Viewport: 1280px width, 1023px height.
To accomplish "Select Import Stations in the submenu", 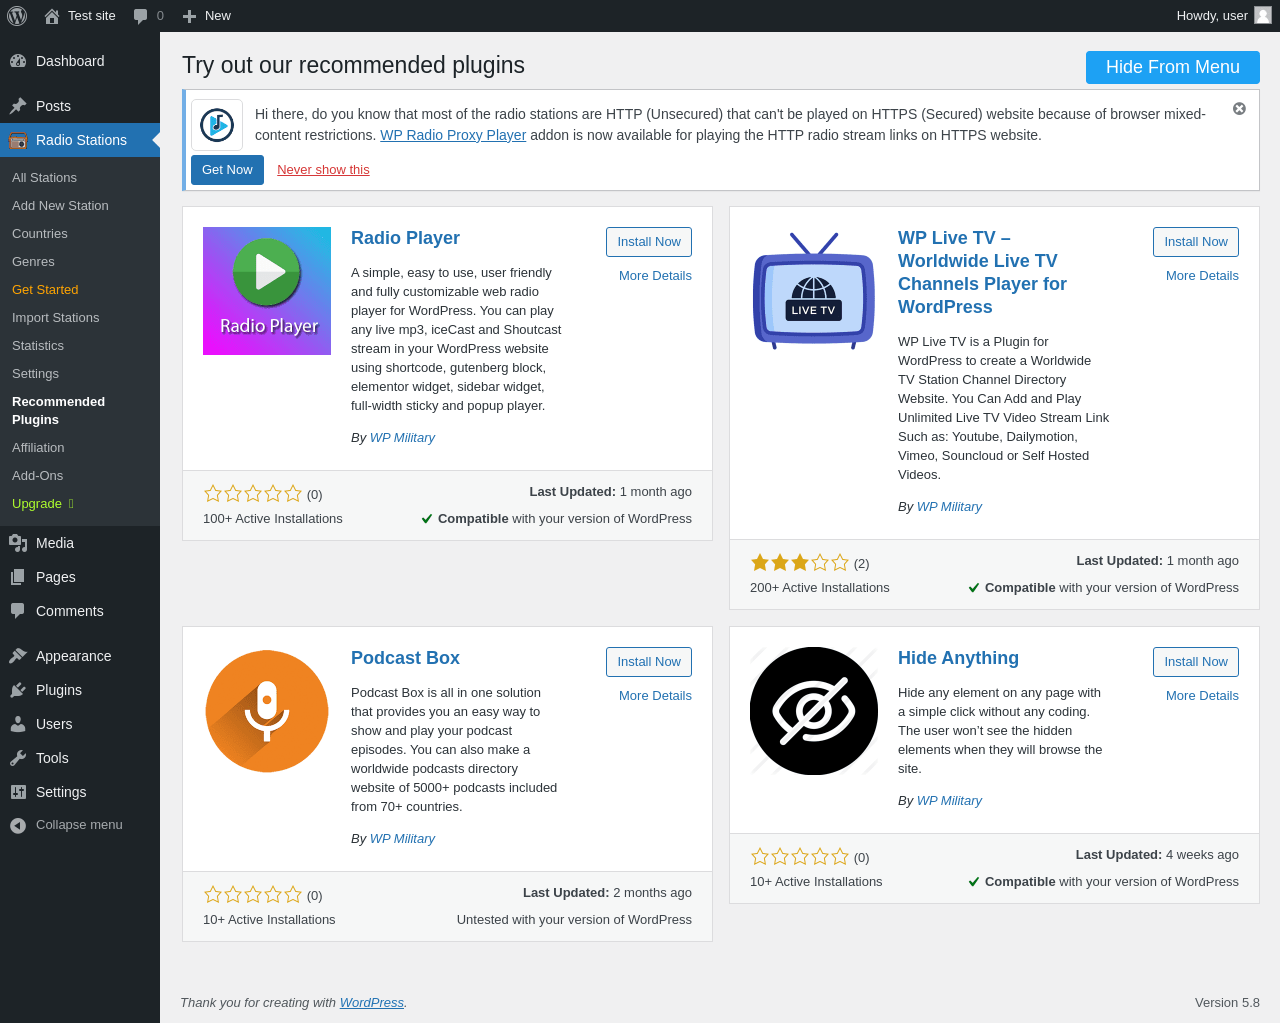I will (x=56, y=317).
